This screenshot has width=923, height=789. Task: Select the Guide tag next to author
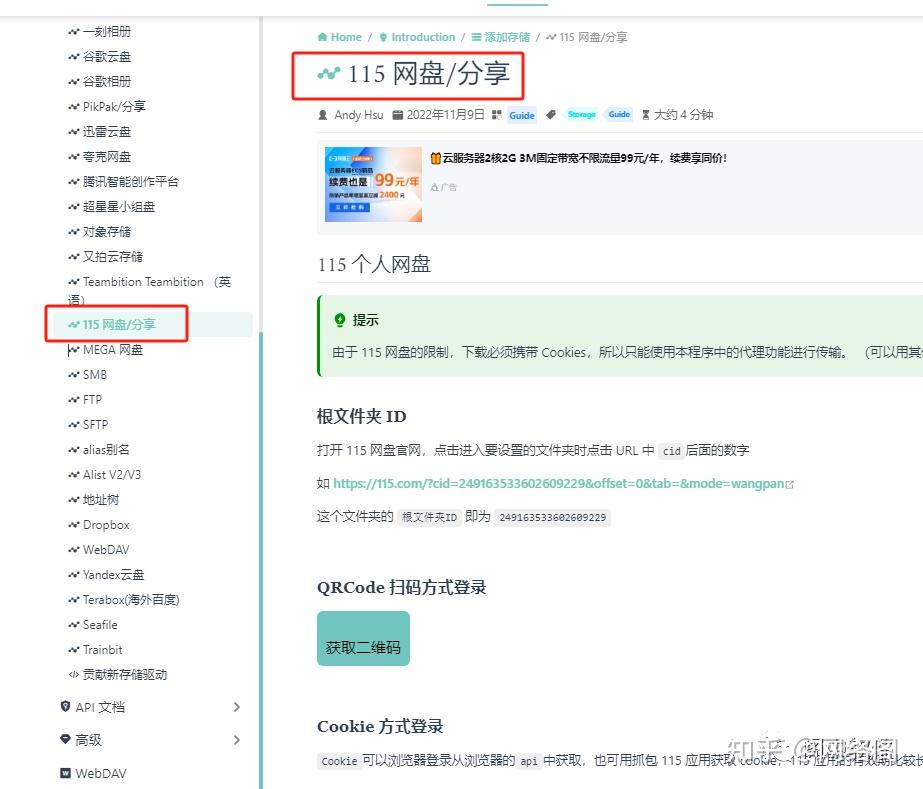point(521,114)
